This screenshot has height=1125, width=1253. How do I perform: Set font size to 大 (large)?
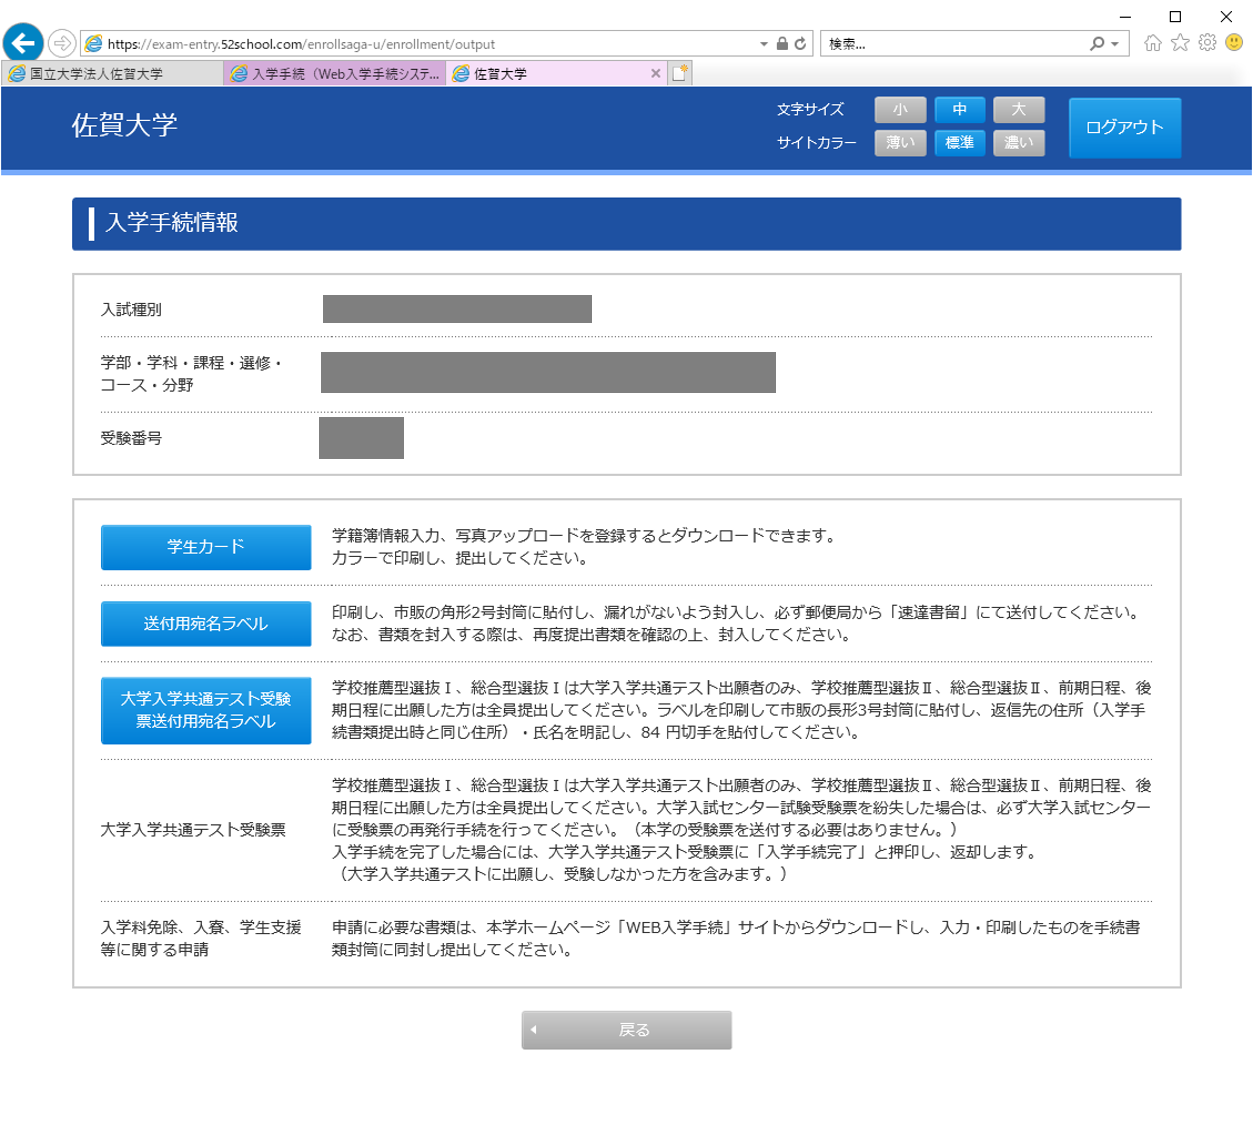[1018, 109]
